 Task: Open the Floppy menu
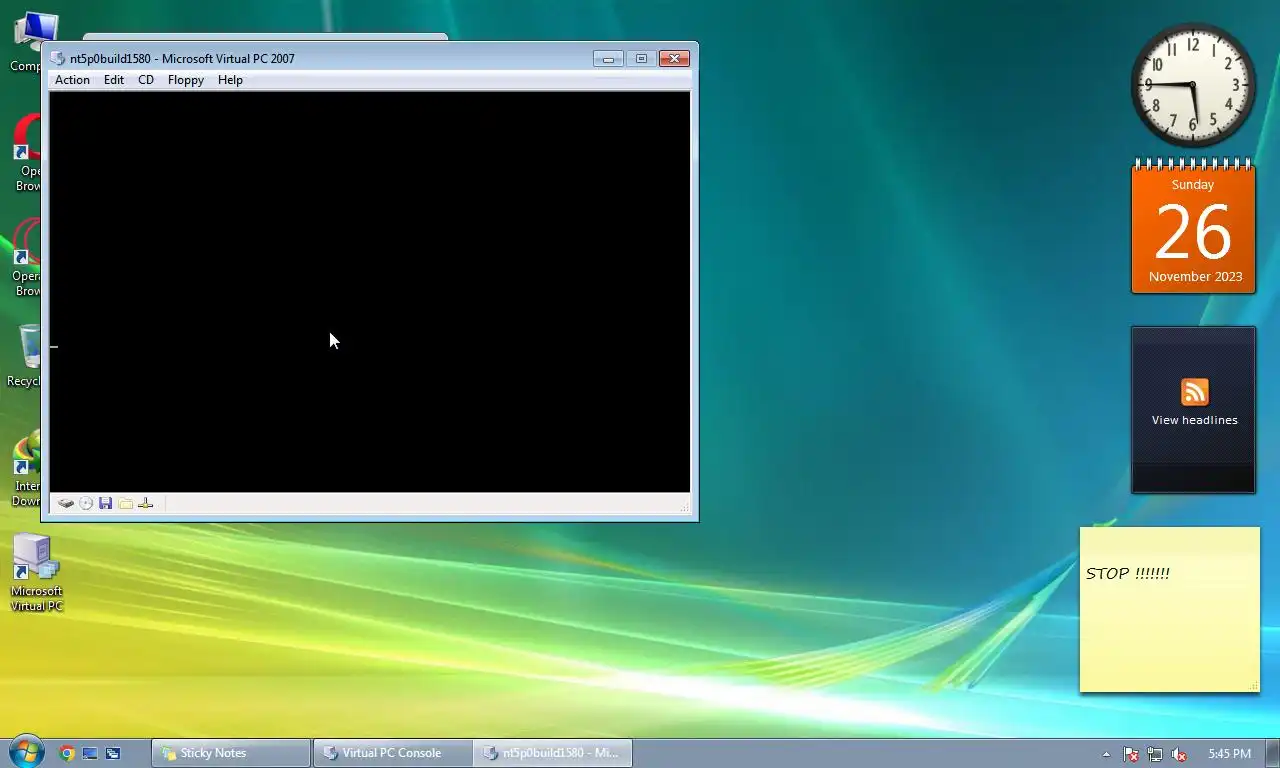coord(186,80)
